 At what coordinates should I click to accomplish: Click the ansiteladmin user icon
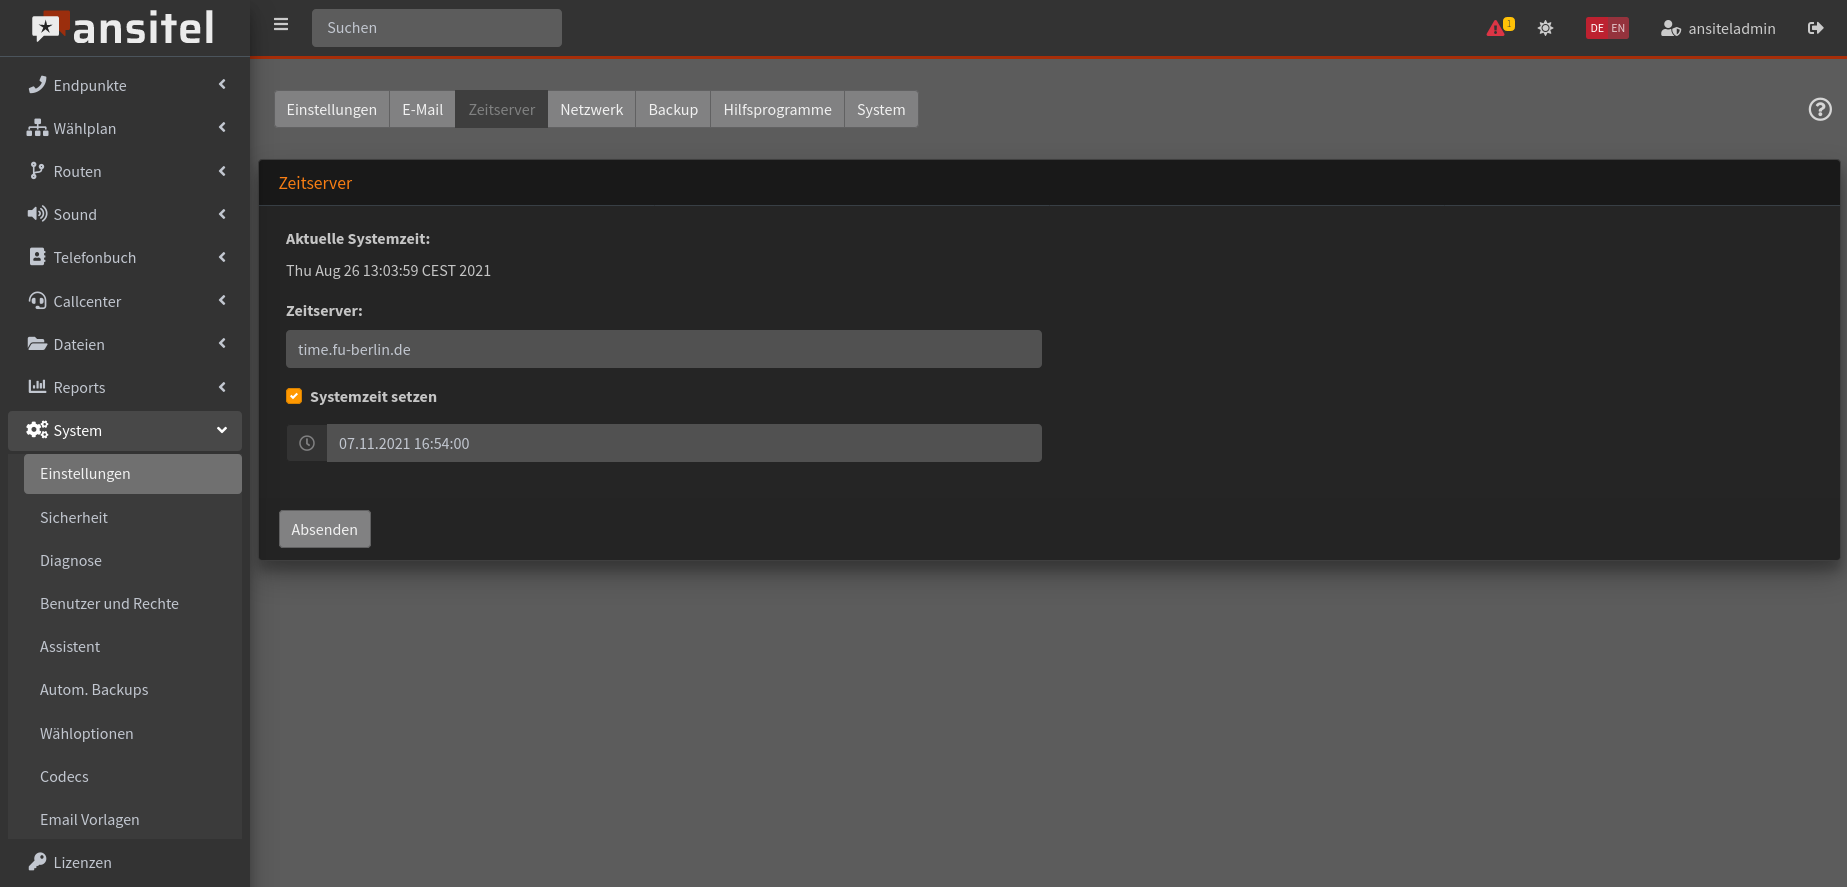pyautogui.click(x=1670, y=28)
